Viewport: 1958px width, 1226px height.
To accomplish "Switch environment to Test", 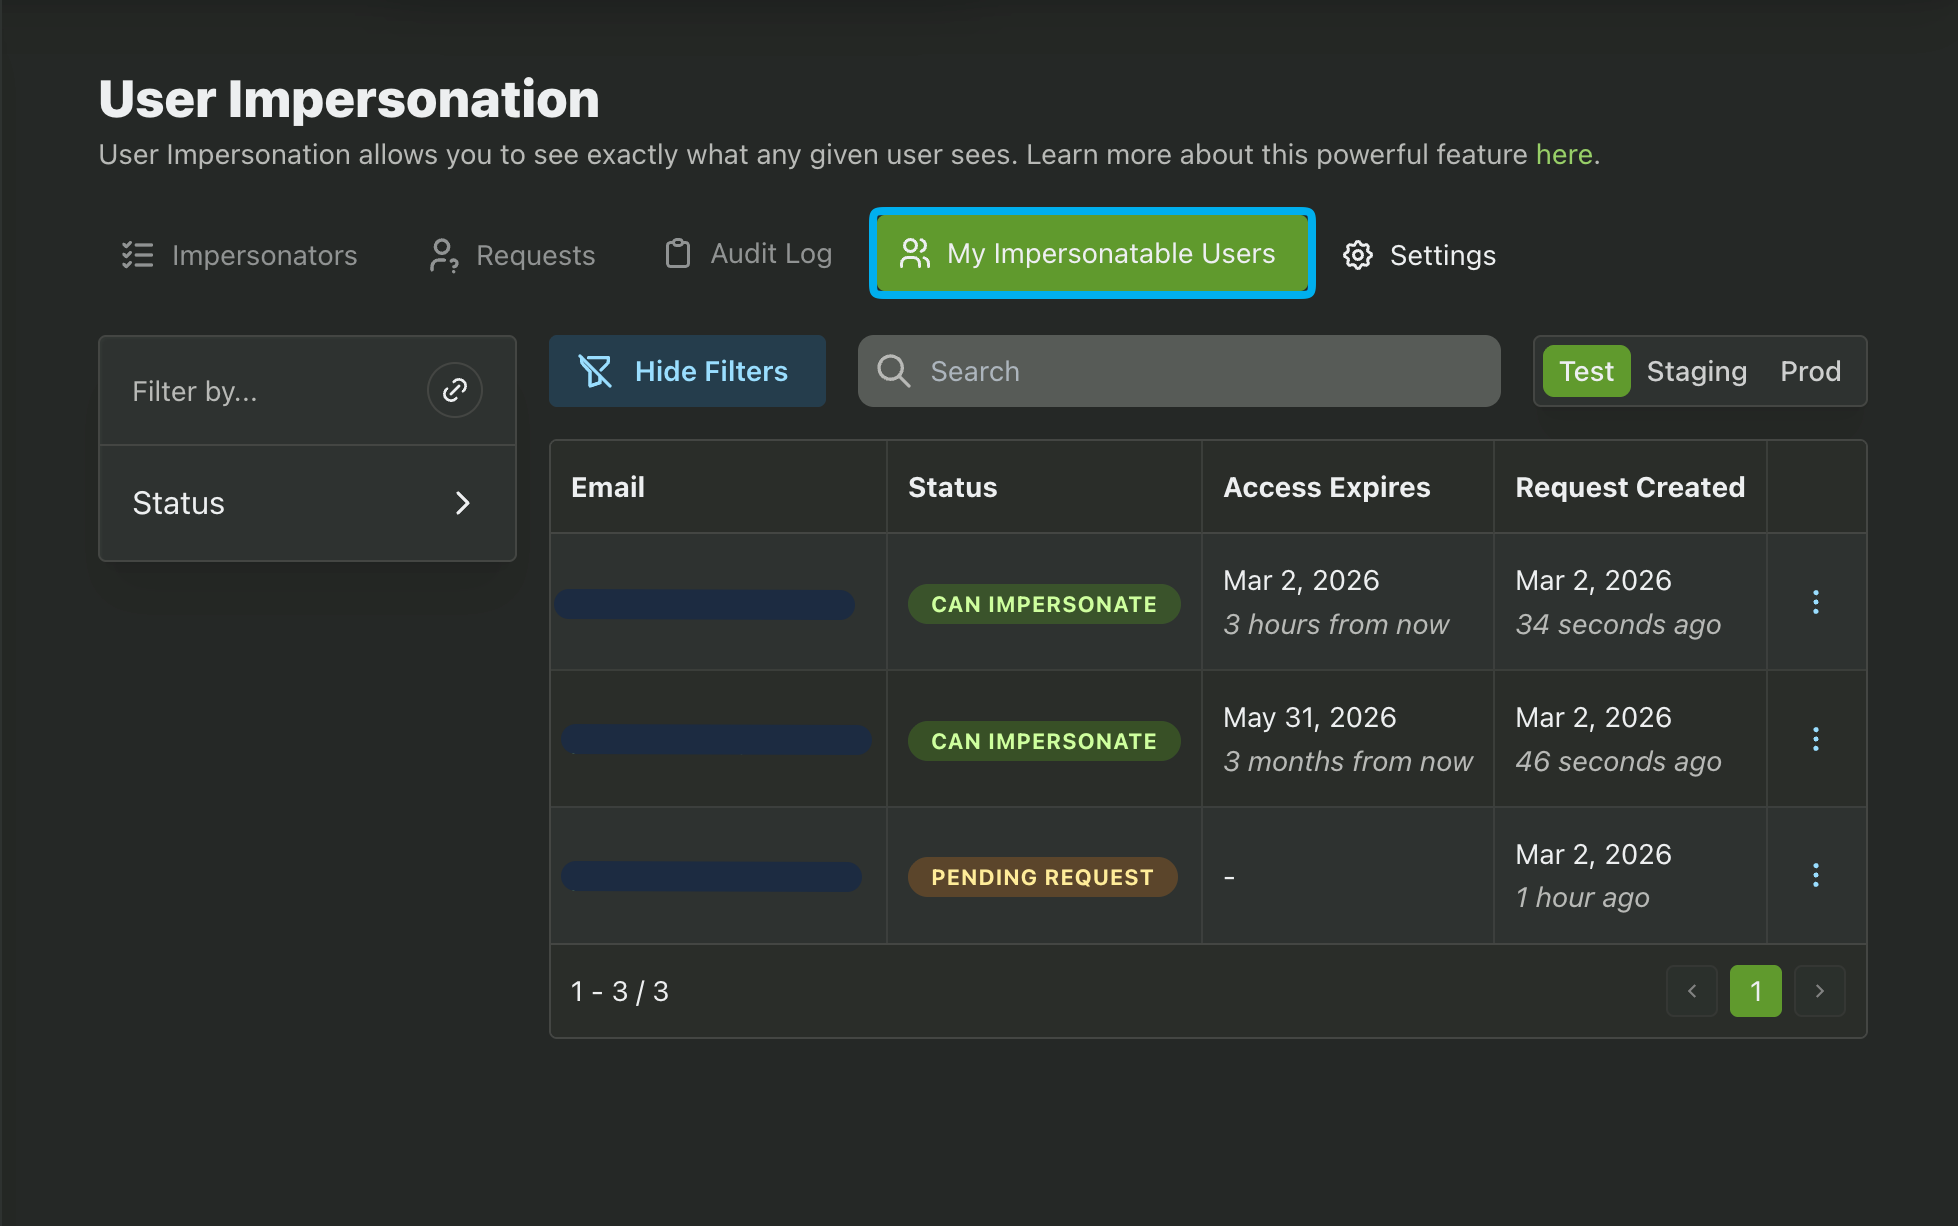I will pyautogui.click(x=1586, y=371).
